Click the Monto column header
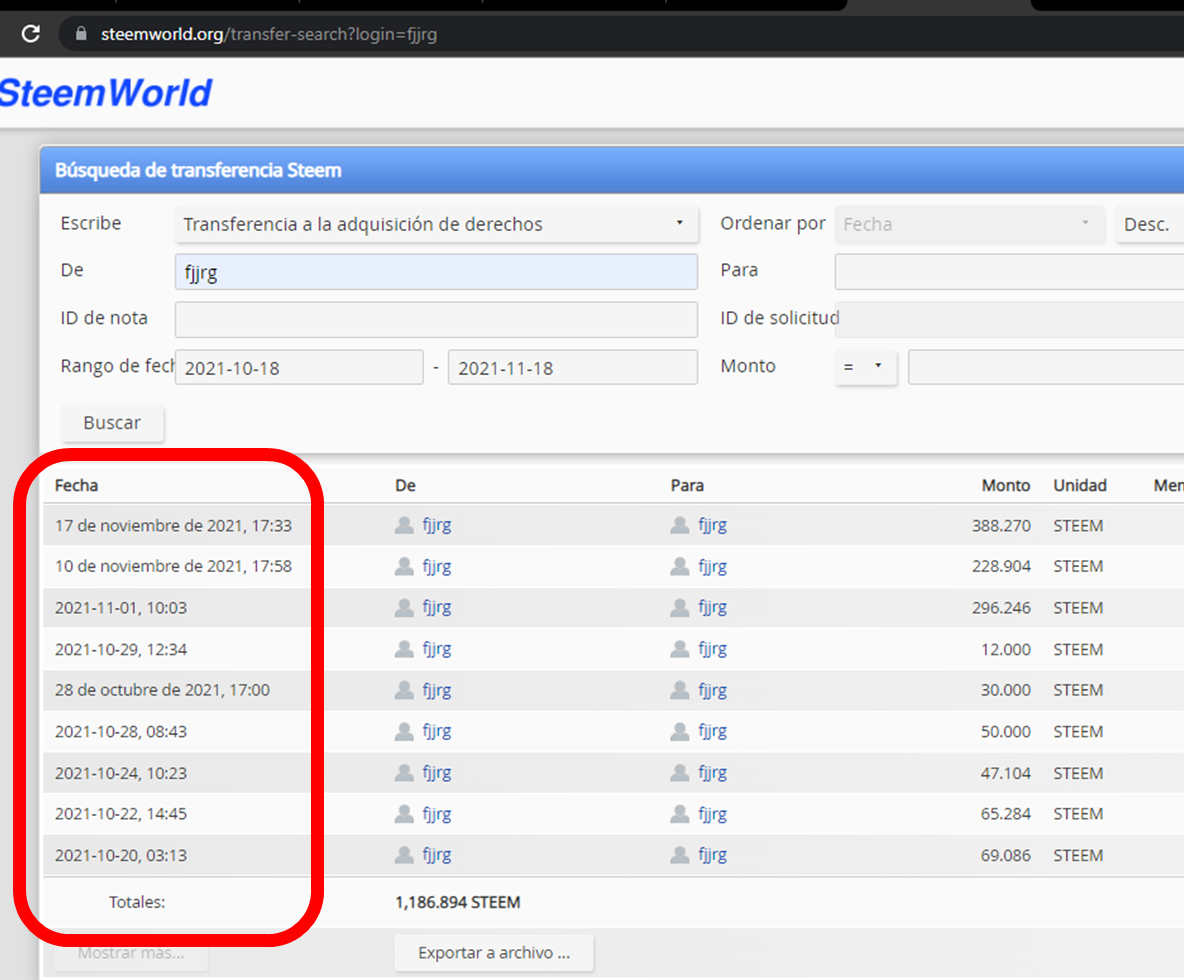The width and height of the screenshot is (1184, 980). 1006,485
